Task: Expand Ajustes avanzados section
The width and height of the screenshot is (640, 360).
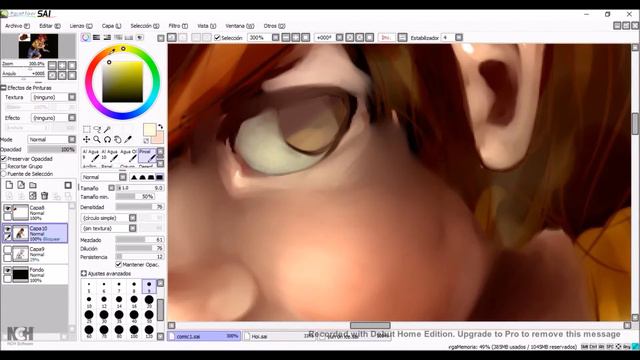Action: tap(84, 273)
